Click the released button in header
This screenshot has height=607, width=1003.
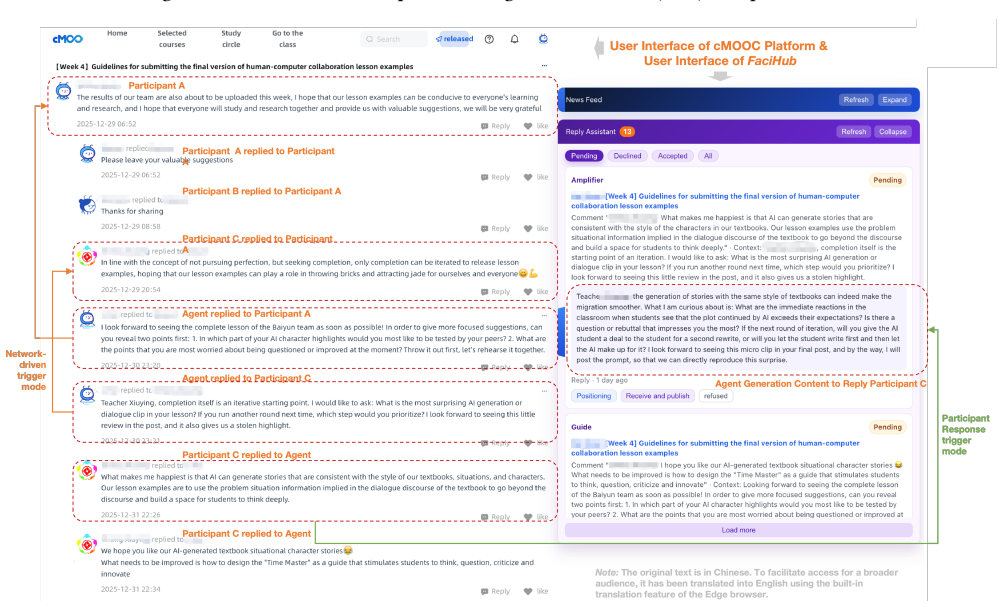coord(454,39)
